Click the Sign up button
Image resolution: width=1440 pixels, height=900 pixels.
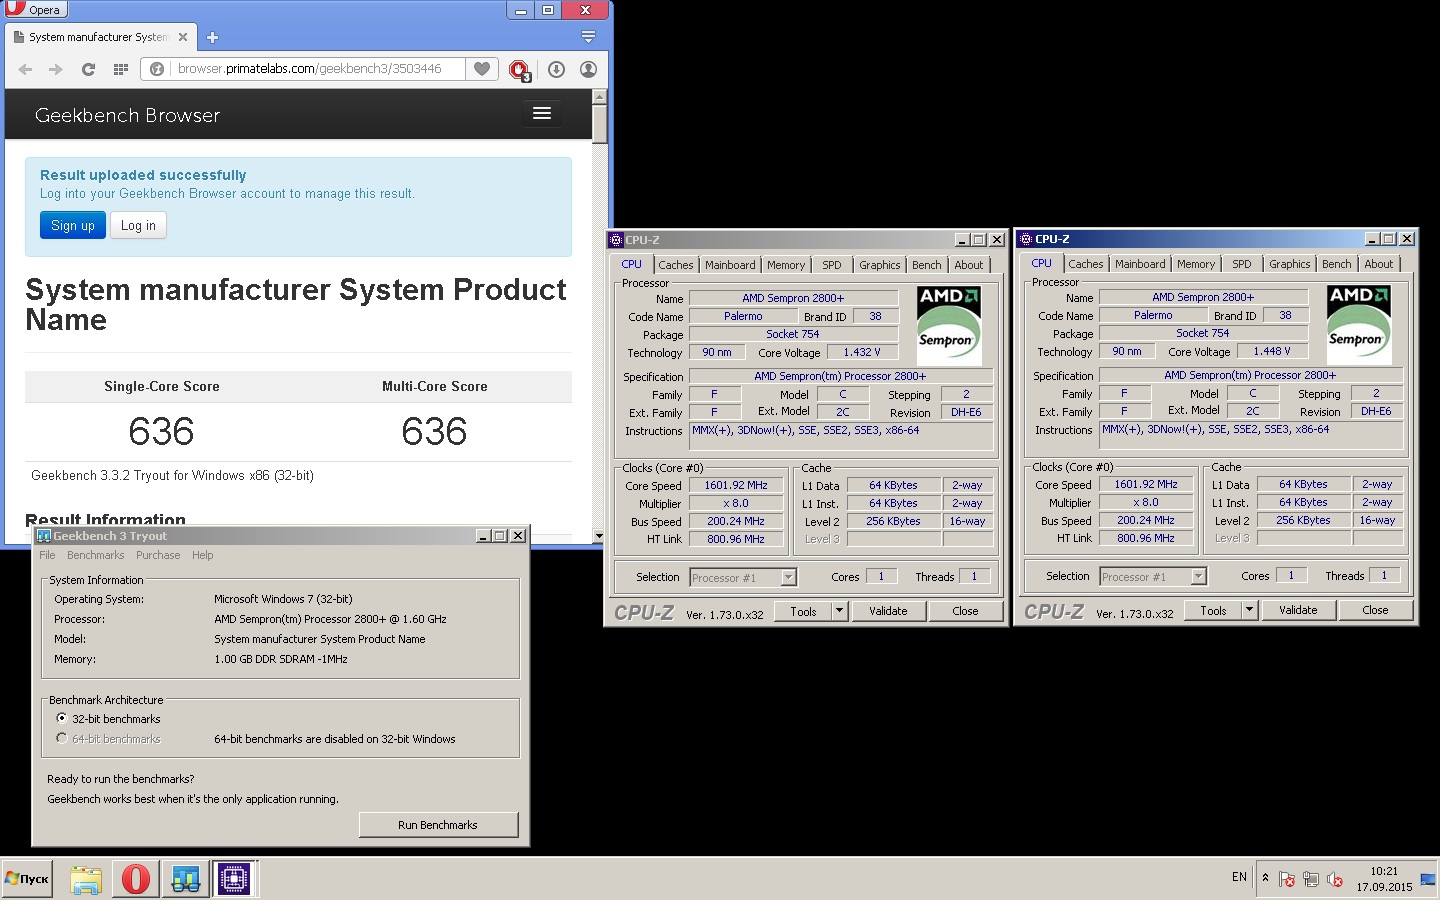coord(73,225)
